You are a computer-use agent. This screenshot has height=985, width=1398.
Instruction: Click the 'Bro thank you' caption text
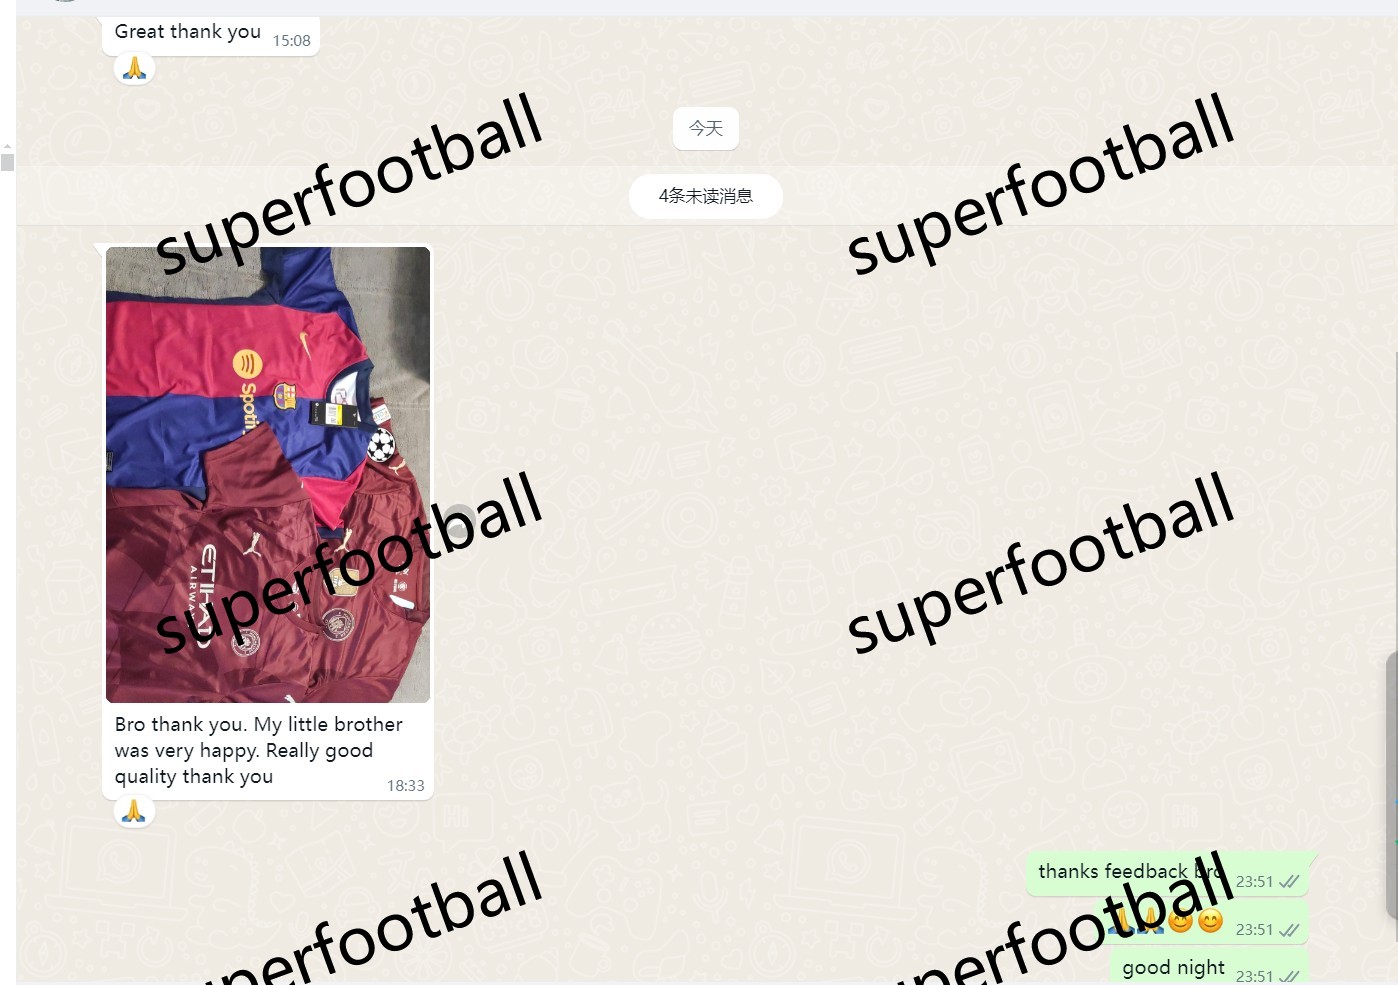pyautogui.click(x=258, y=750)
